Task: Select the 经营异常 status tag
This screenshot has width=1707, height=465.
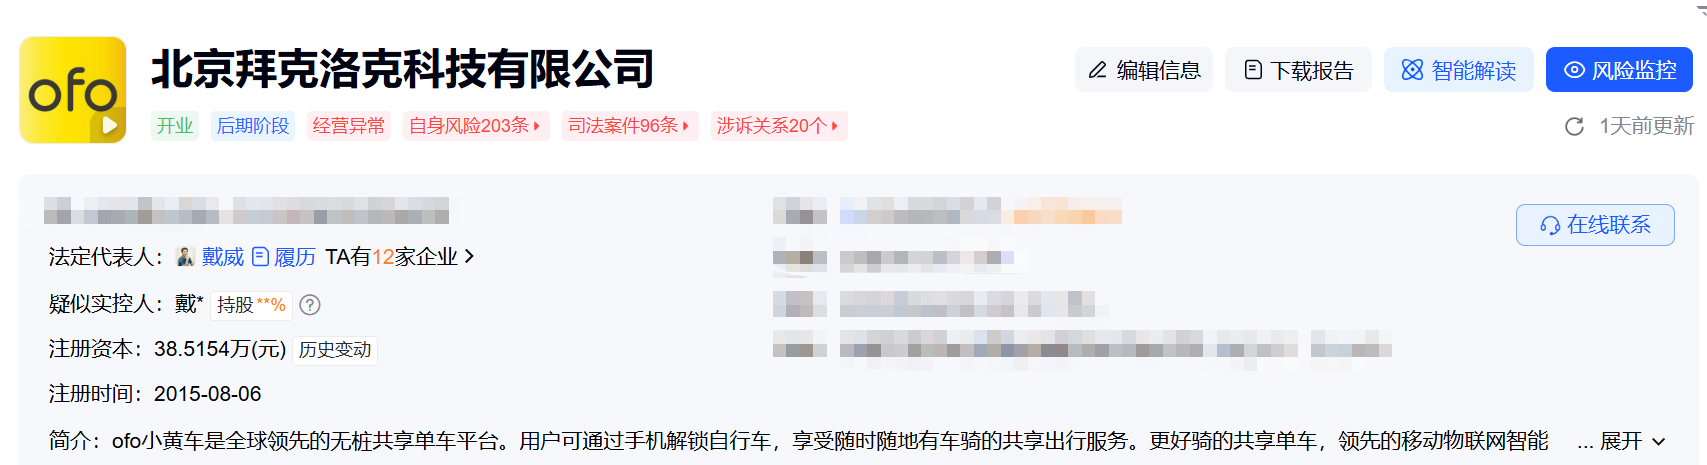Action: (x=348, y=126)
